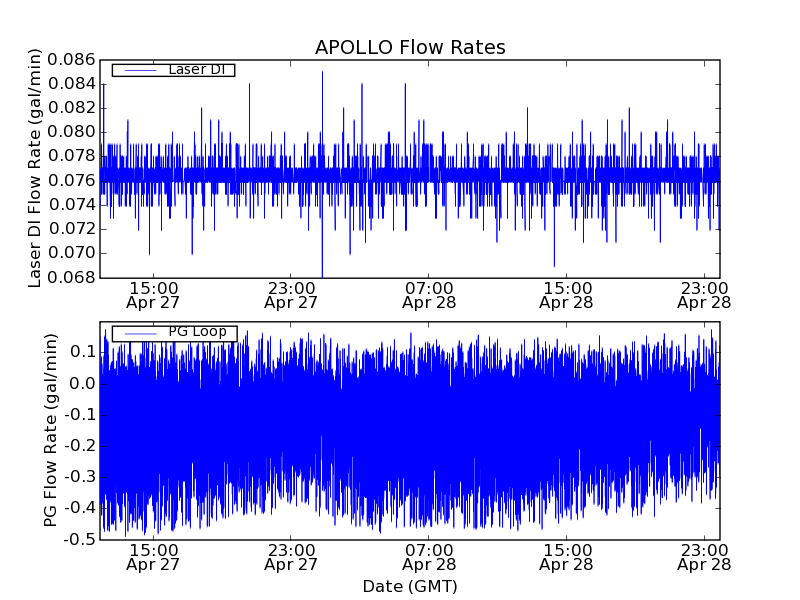Select the 0.082 y-axis tick label
This screenshot has width=800, height=600.
(71, 108)
